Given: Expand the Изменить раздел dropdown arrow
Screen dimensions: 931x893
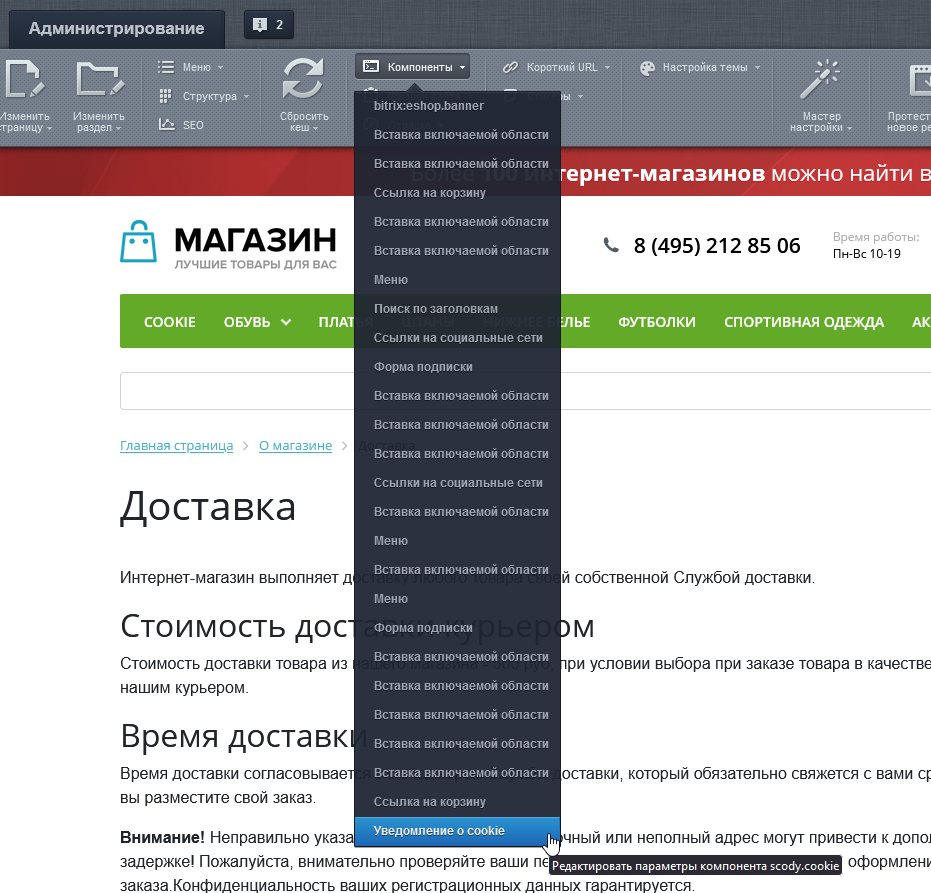Looking at the screenshot, I should [x=118, y=128].
